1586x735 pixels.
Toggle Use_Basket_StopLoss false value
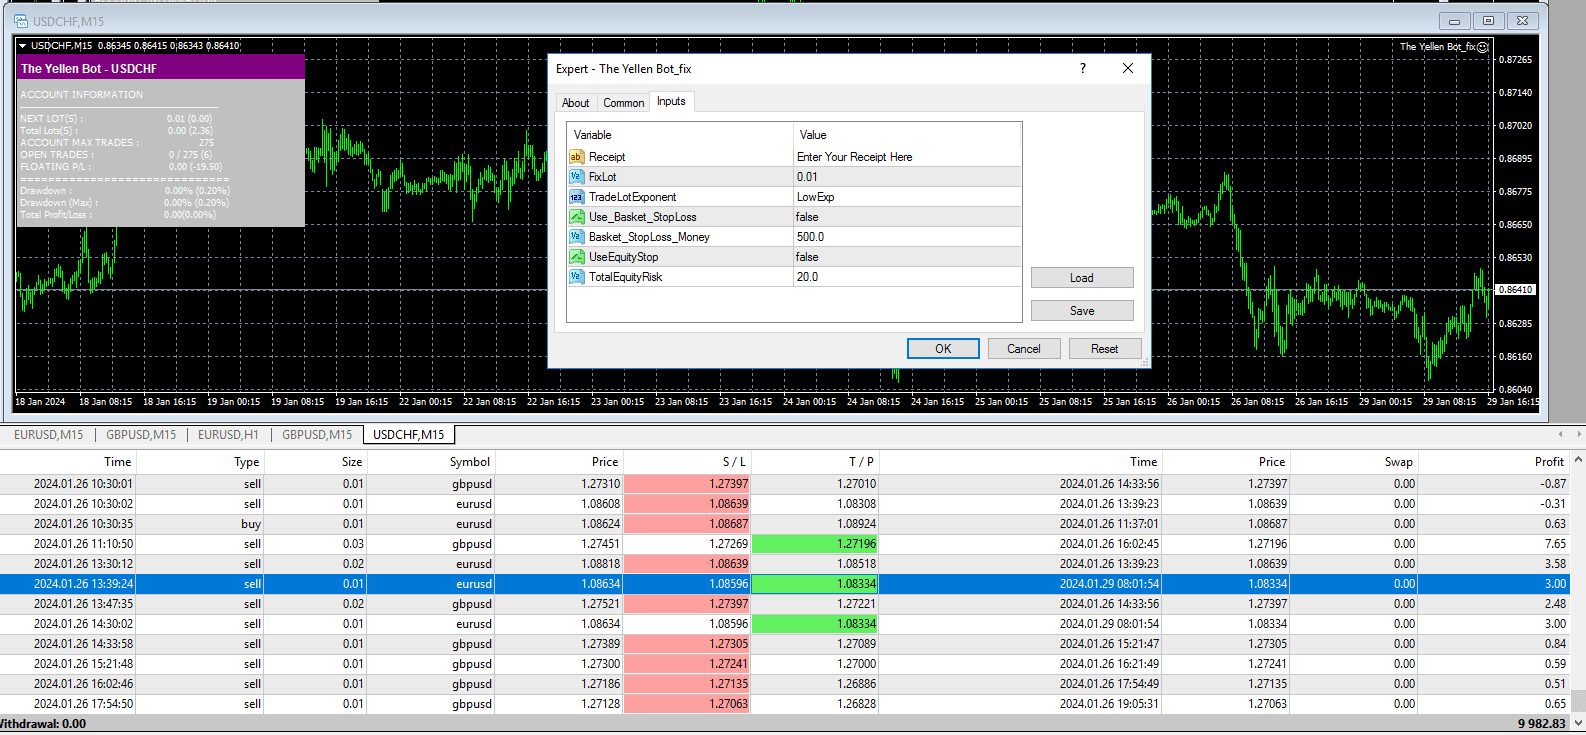[907, 217]
